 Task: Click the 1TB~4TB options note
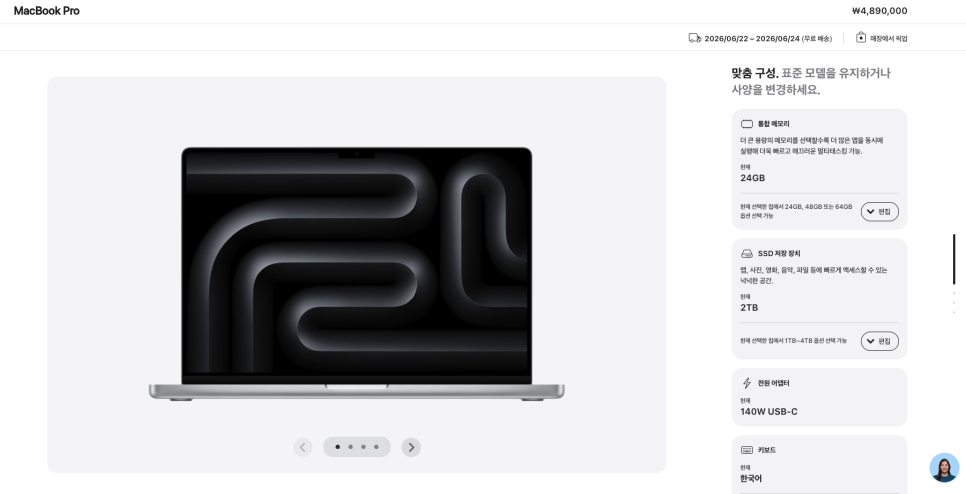(794, 341)
